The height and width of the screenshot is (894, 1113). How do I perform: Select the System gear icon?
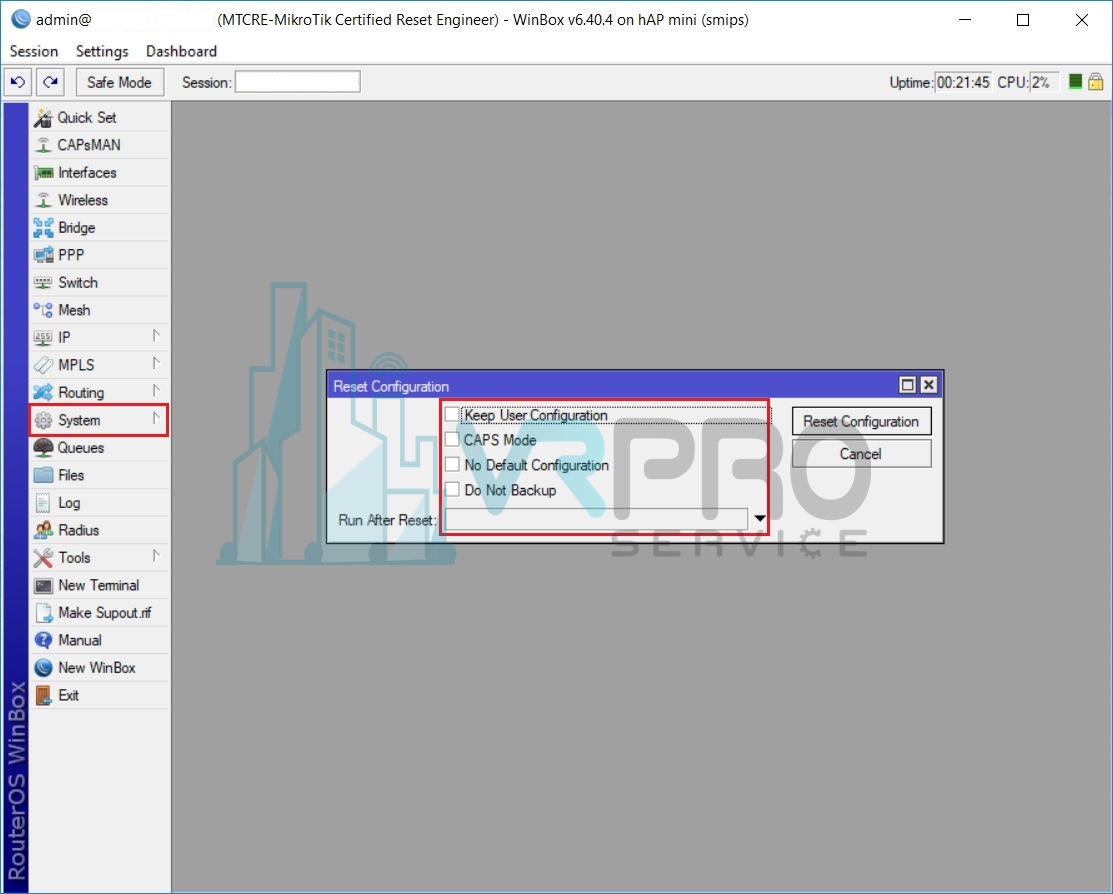[x=43, y=420]
